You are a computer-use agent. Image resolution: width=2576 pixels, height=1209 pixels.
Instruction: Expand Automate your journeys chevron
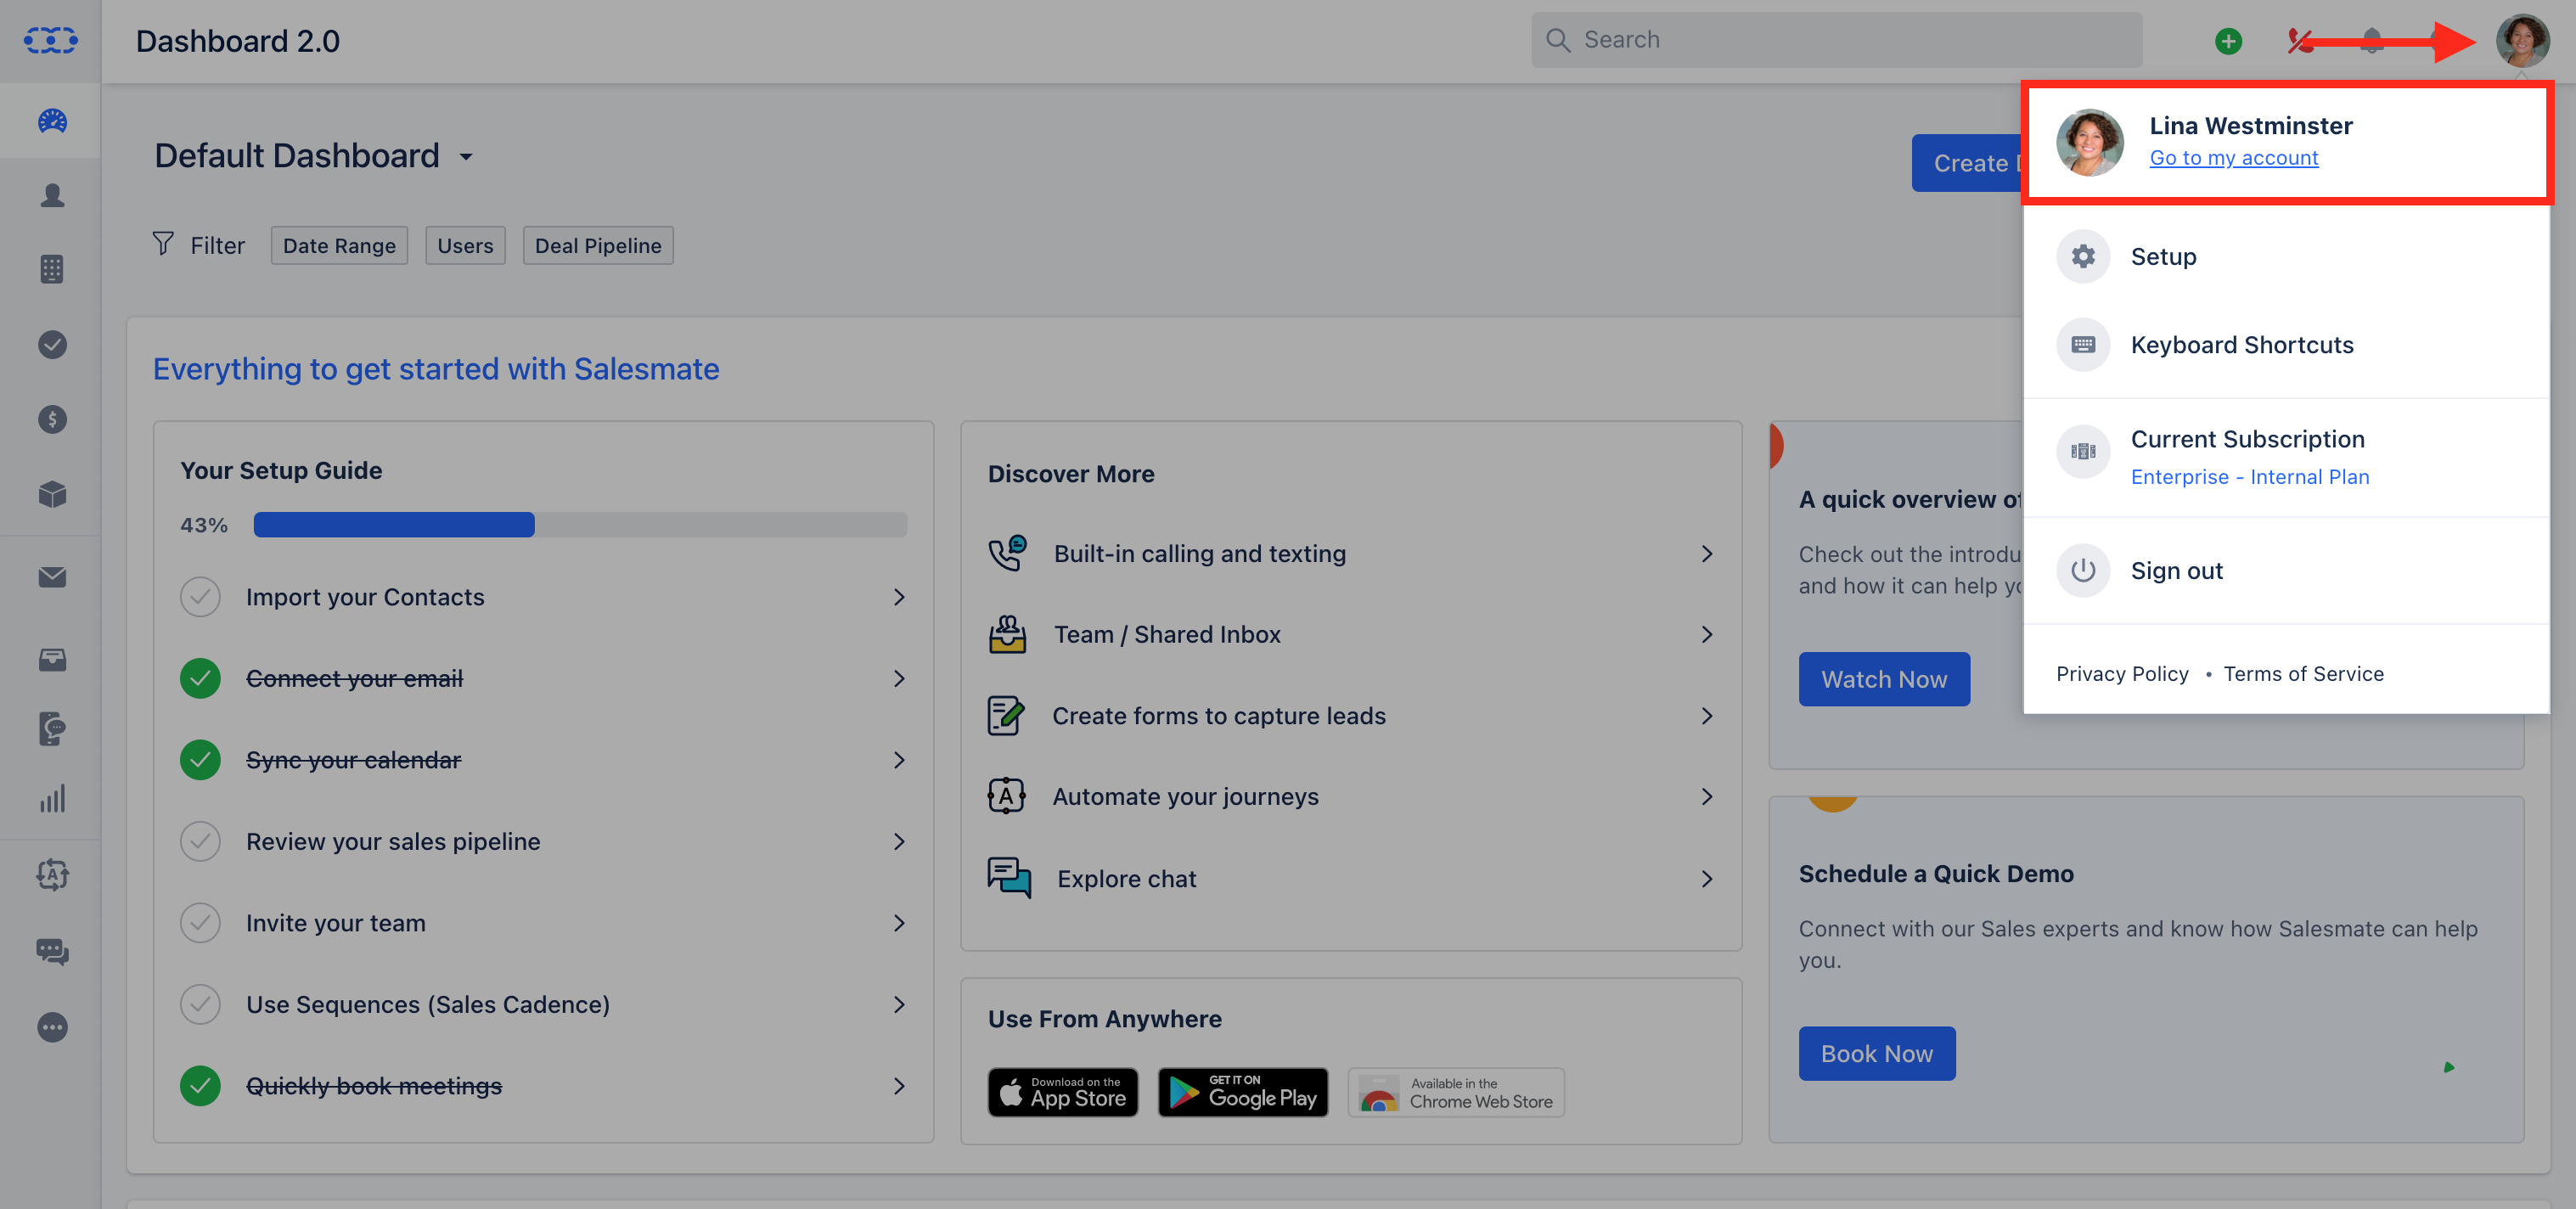click(x=1707, y=797)
